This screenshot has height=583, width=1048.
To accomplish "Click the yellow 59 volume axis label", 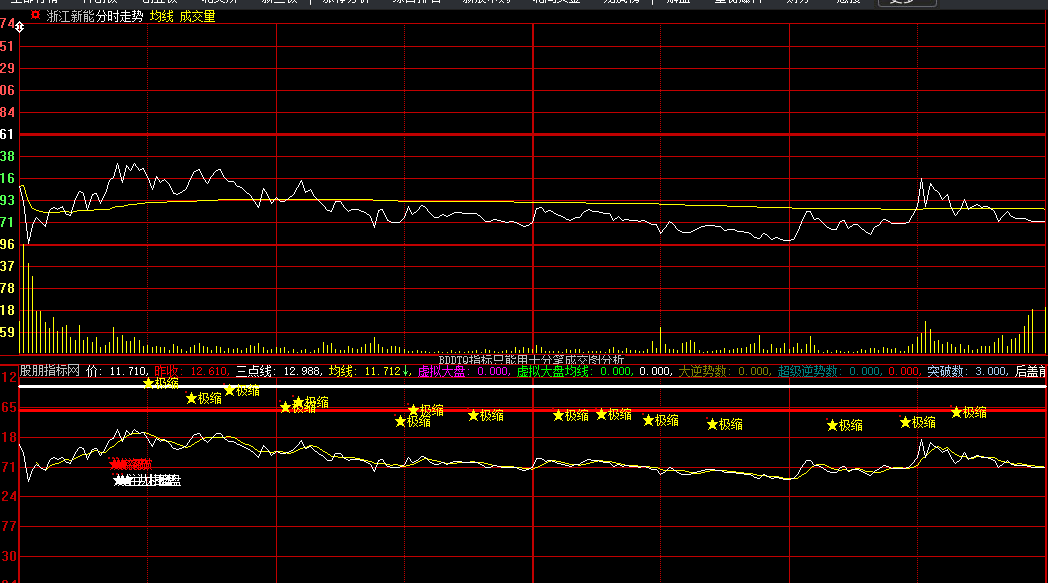I will [7, 332].
